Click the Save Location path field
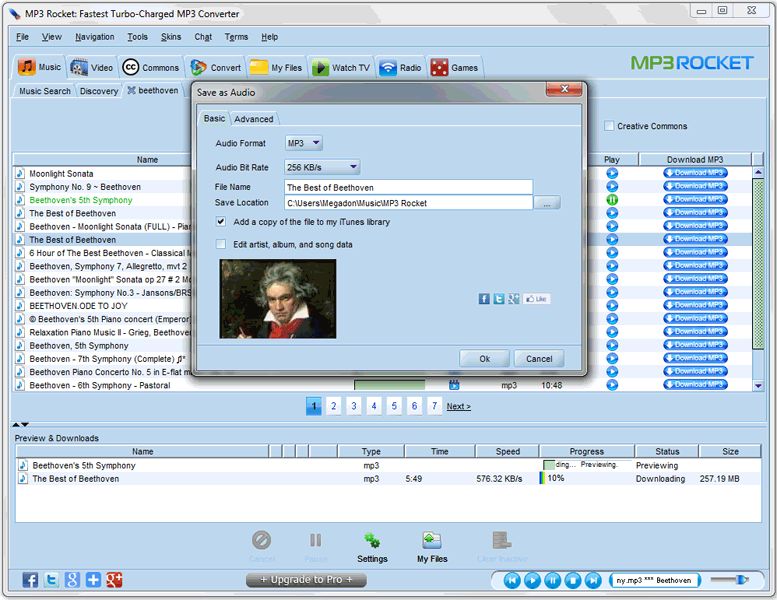The image size is (777, 600). tap(408, 203)
